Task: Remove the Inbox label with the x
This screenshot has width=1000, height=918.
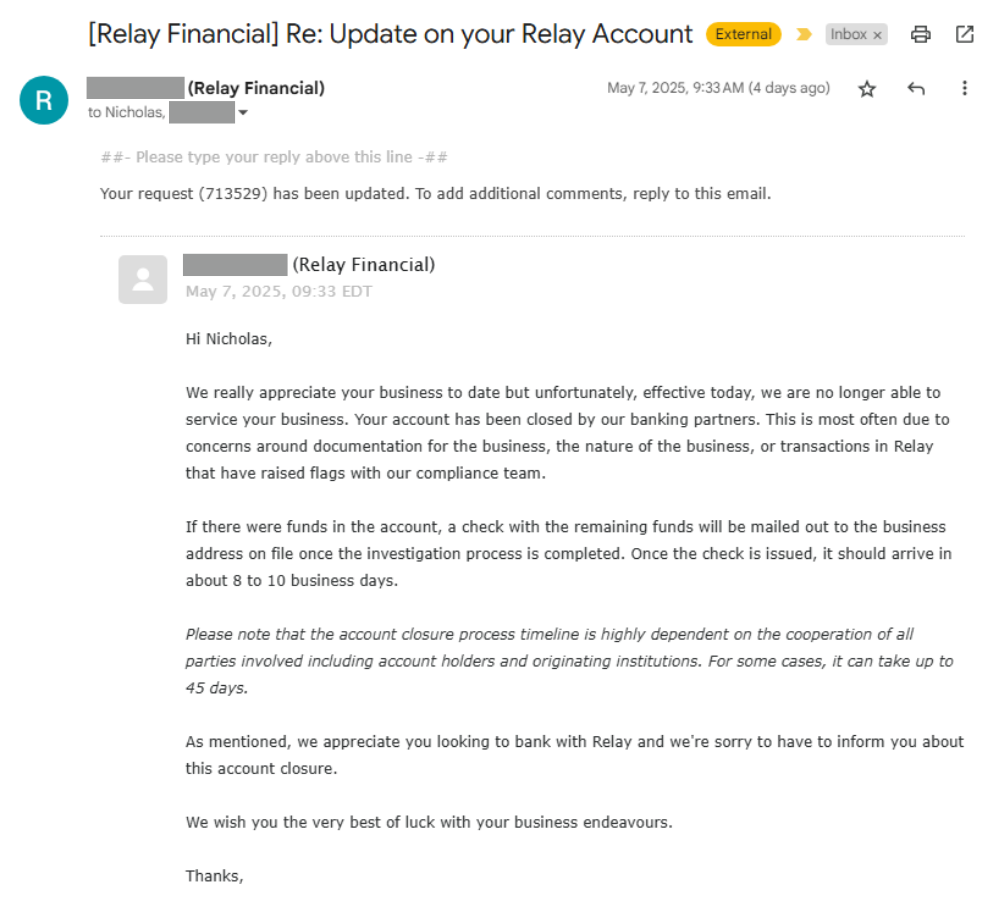Action: point(878,35)
